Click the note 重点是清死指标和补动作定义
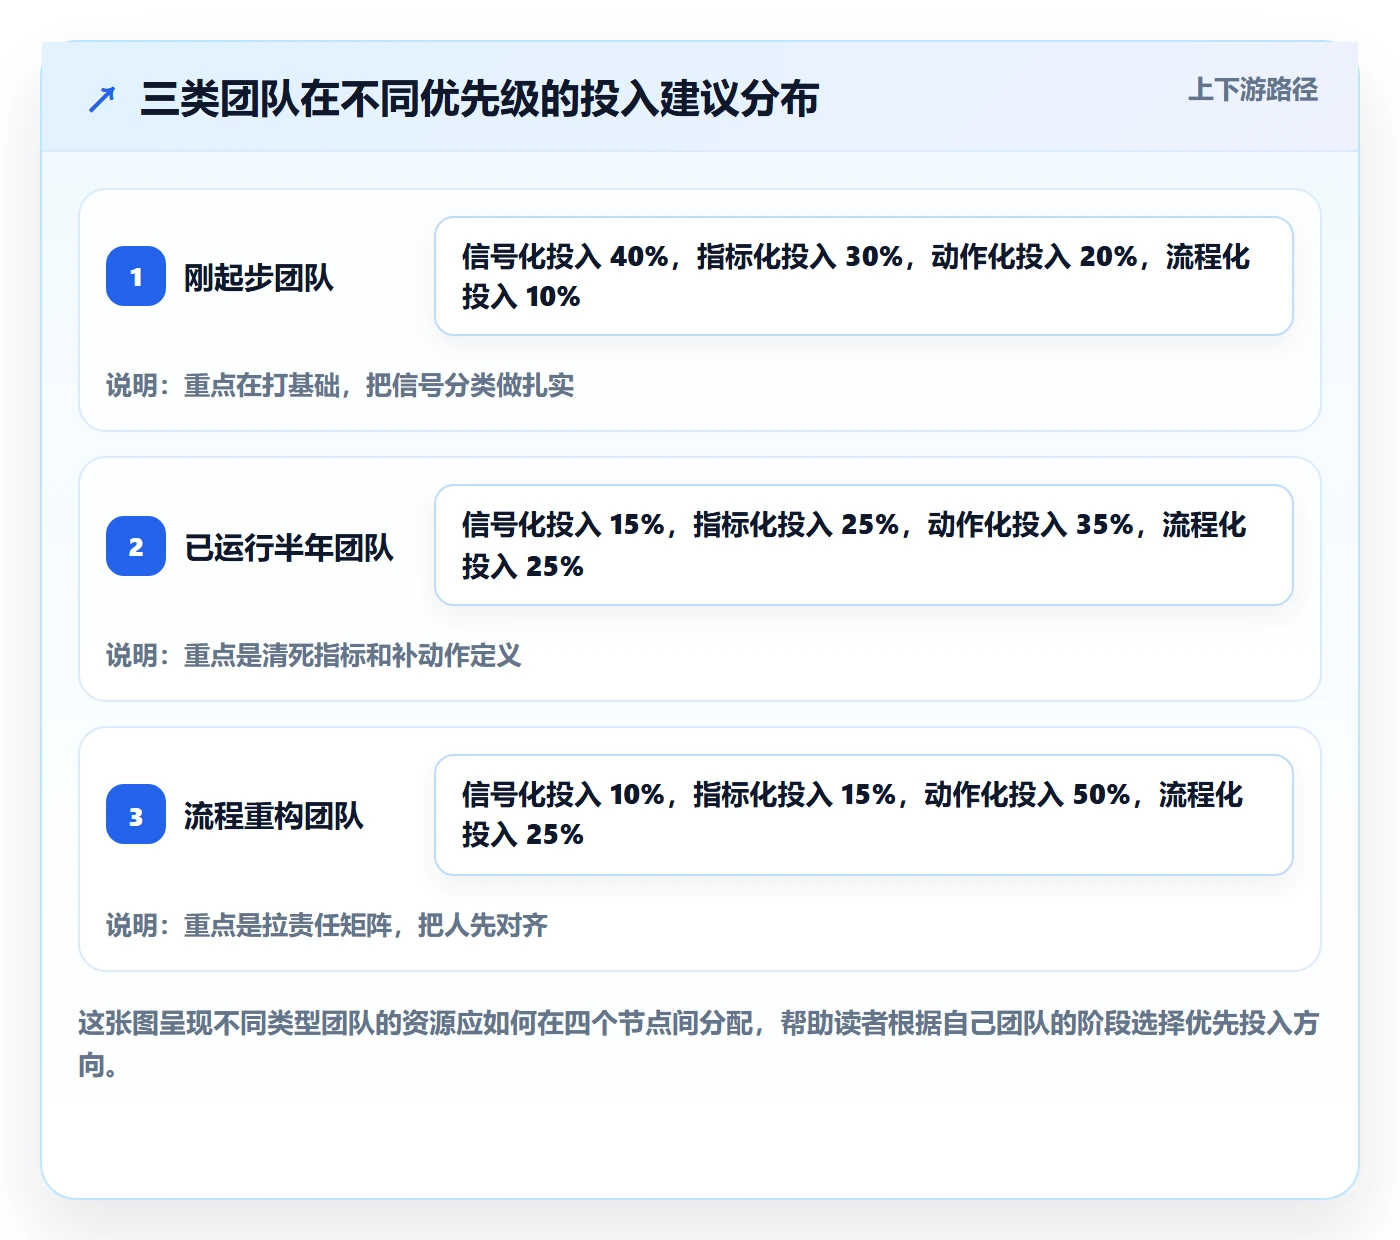Viewport: 1400px width, 1240px height. 314,656
